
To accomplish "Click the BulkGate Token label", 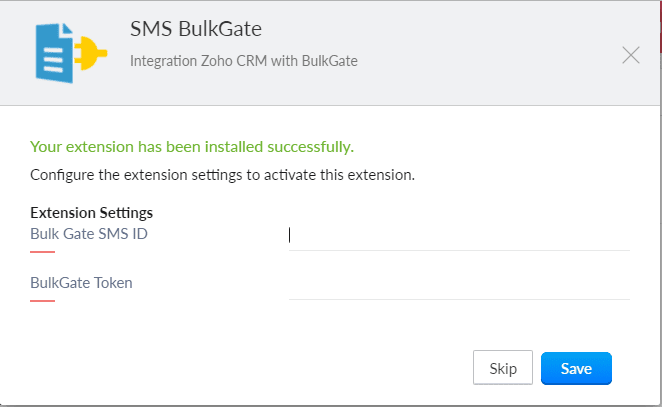I will pyautogui.click(x=81, y=282).
